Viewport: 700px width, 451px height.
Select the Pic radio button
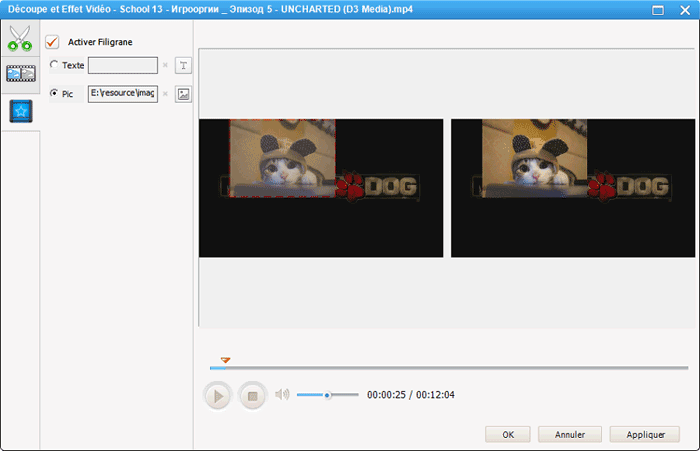click(x=54, y=93)
